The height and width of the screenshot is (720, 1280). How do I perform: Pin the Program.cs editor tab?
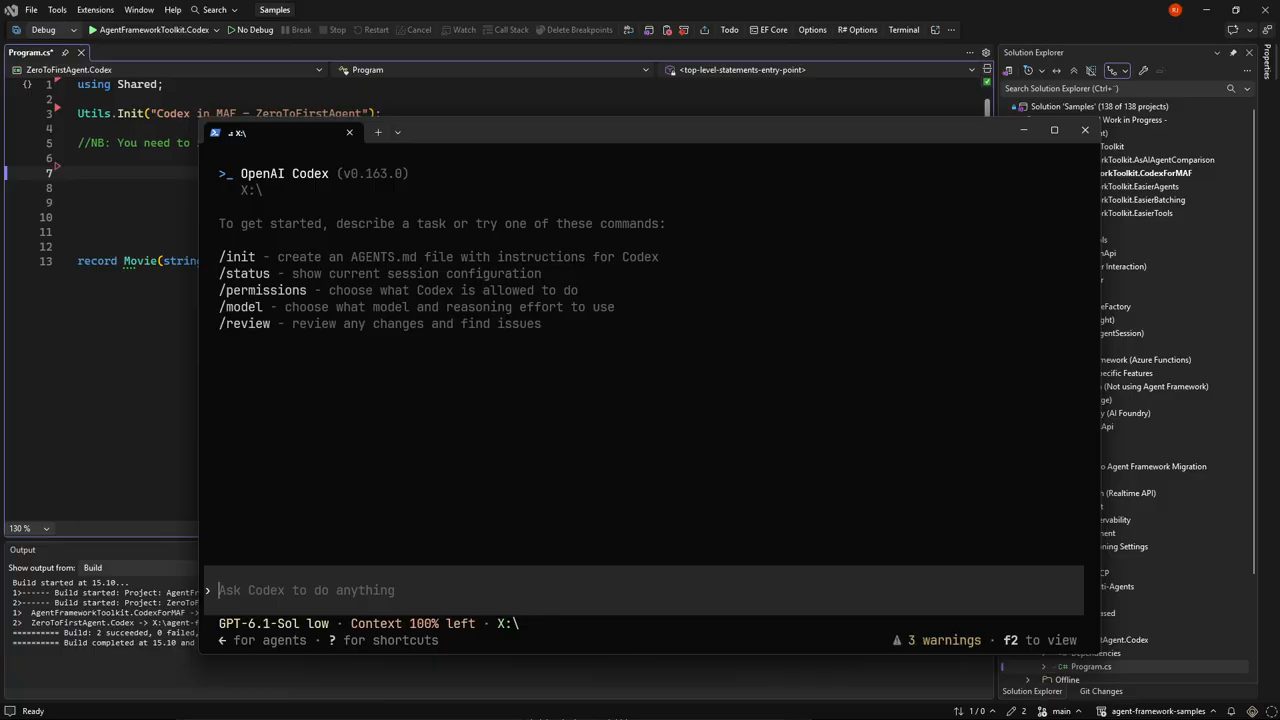(x=65, y=52)
